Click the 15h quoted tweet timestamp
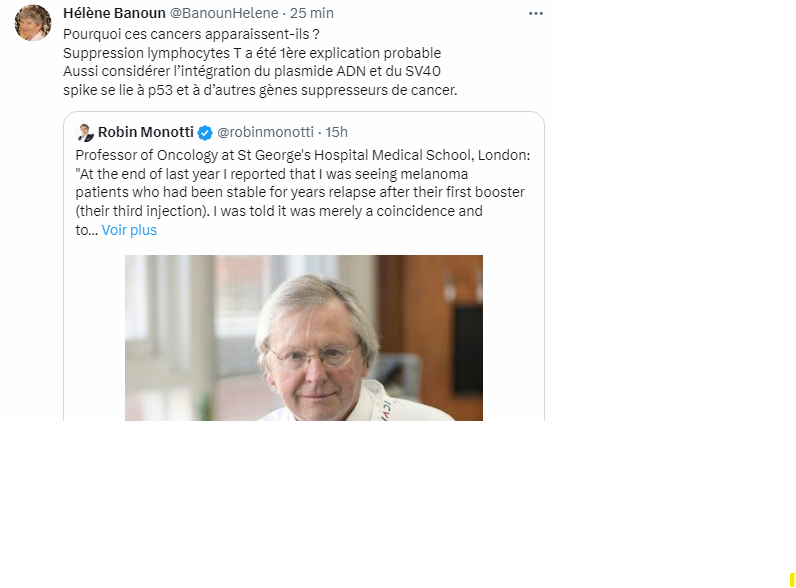 coord(337,132)
